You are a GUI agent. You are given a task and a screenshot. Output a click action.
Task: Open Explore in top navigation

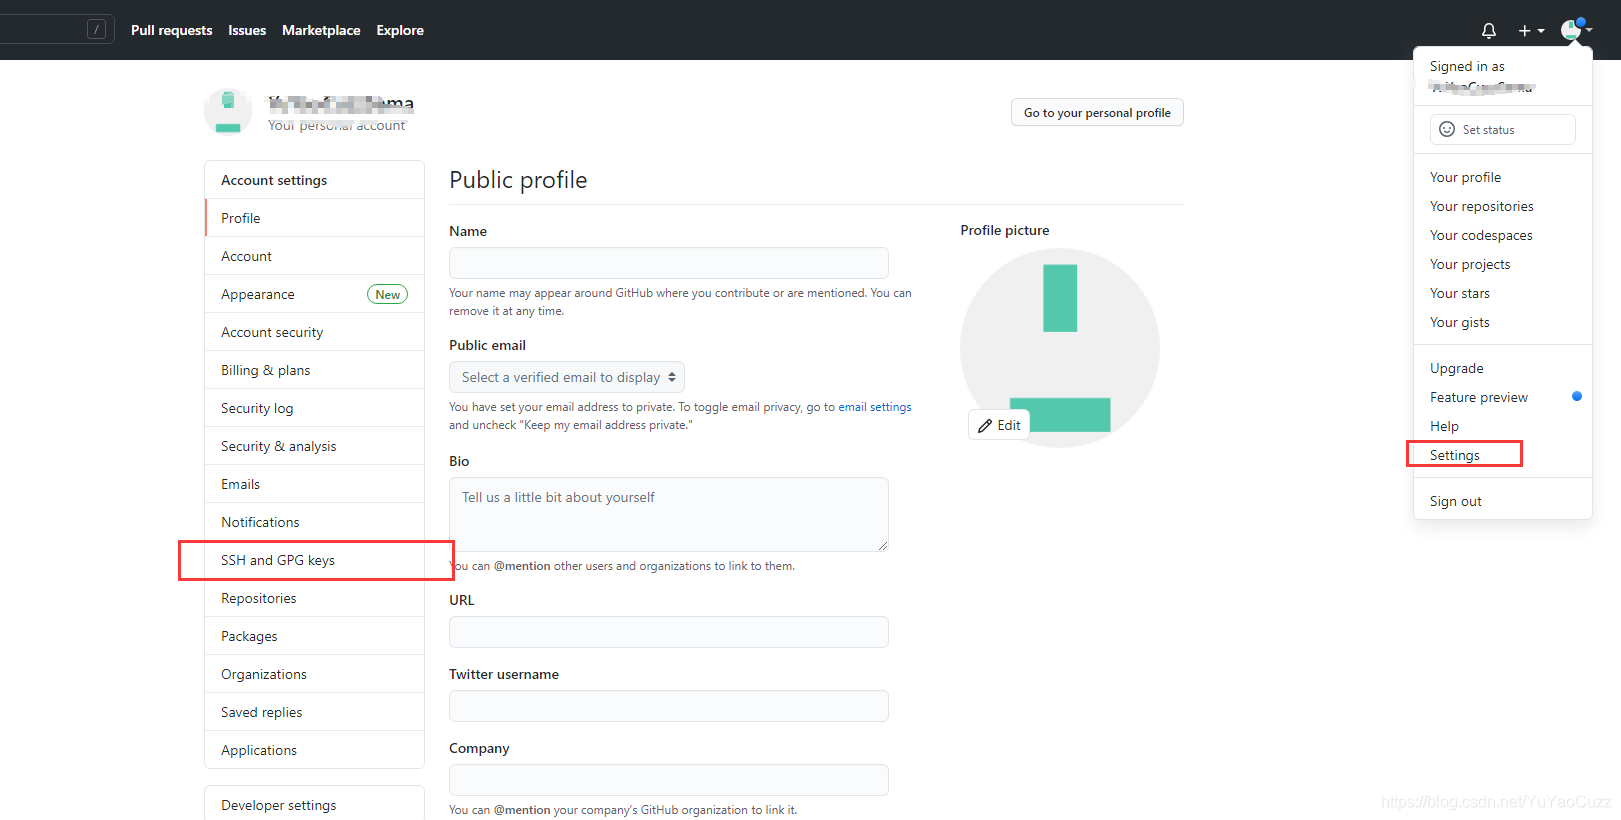tap(400, 30)
